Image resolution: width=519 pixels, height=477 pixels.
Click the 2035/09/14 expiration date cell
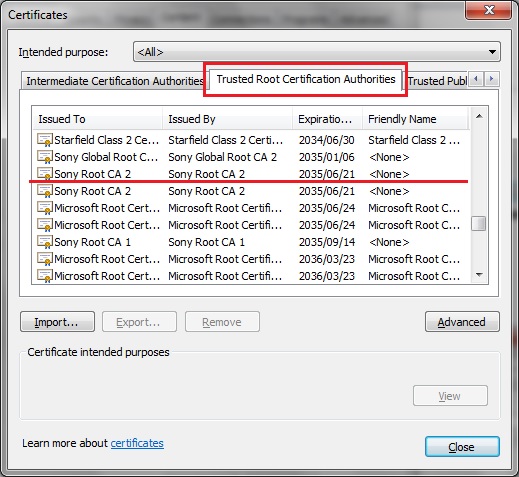[326, 242]
